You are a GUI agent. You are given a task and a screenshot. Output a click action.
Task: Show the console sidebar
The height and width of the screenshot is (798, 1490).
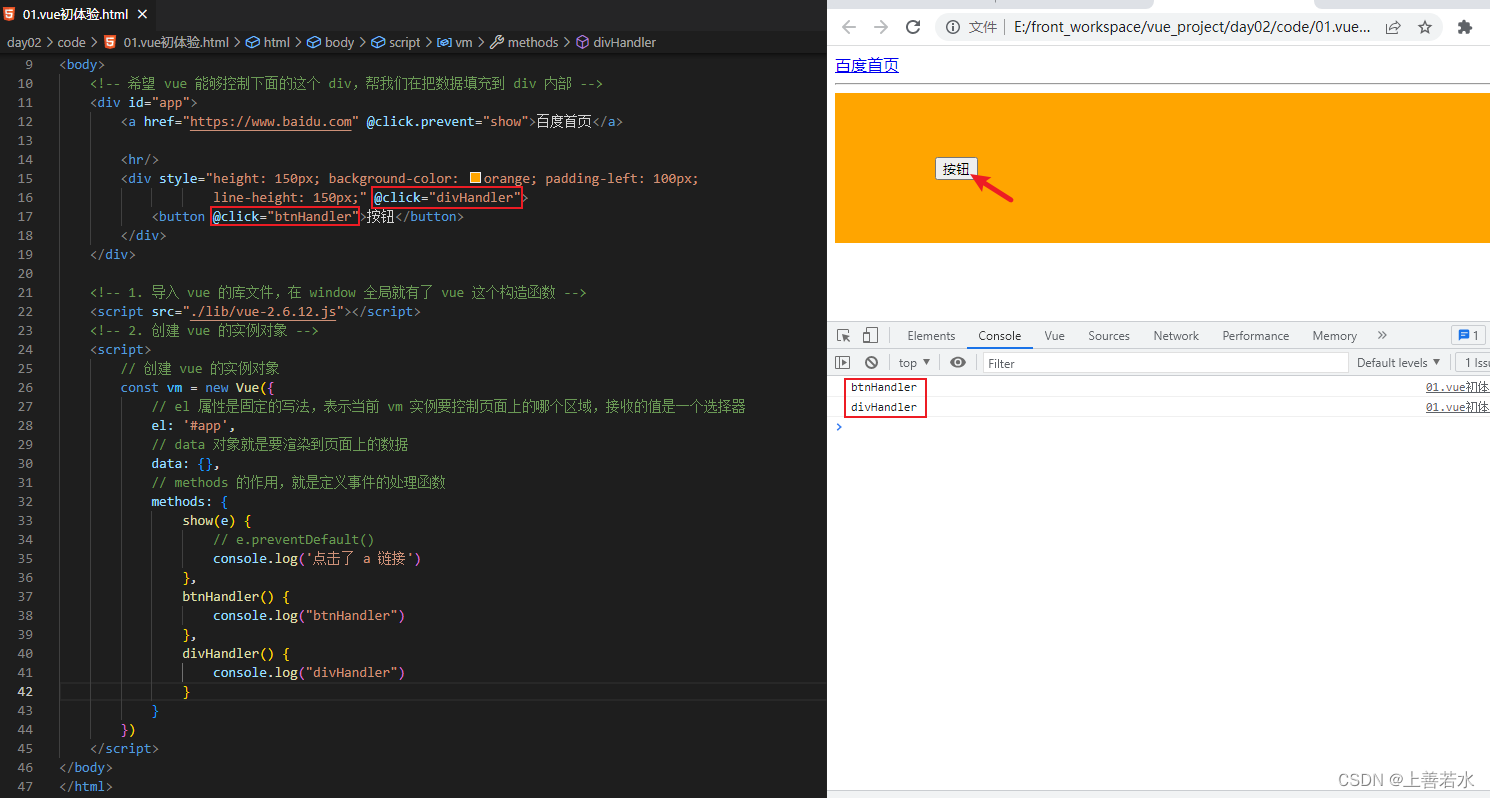[843, 362]
